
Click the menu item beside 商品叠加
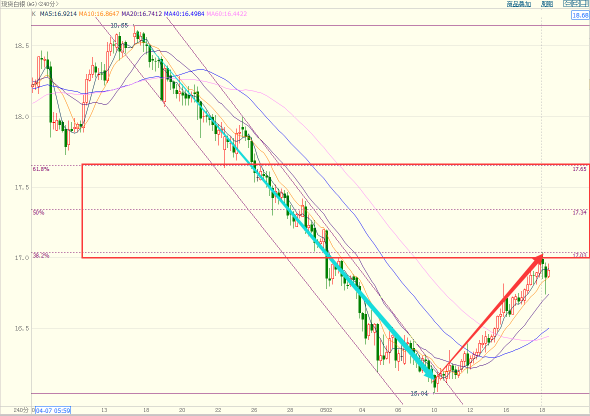(547, 4)
